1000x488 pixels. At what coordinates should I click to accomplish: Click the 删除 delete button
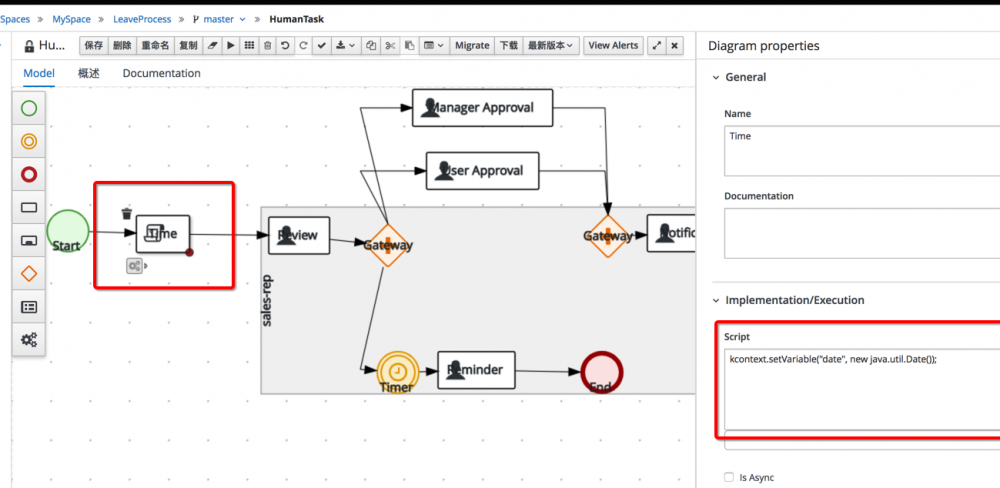point(122,46)
